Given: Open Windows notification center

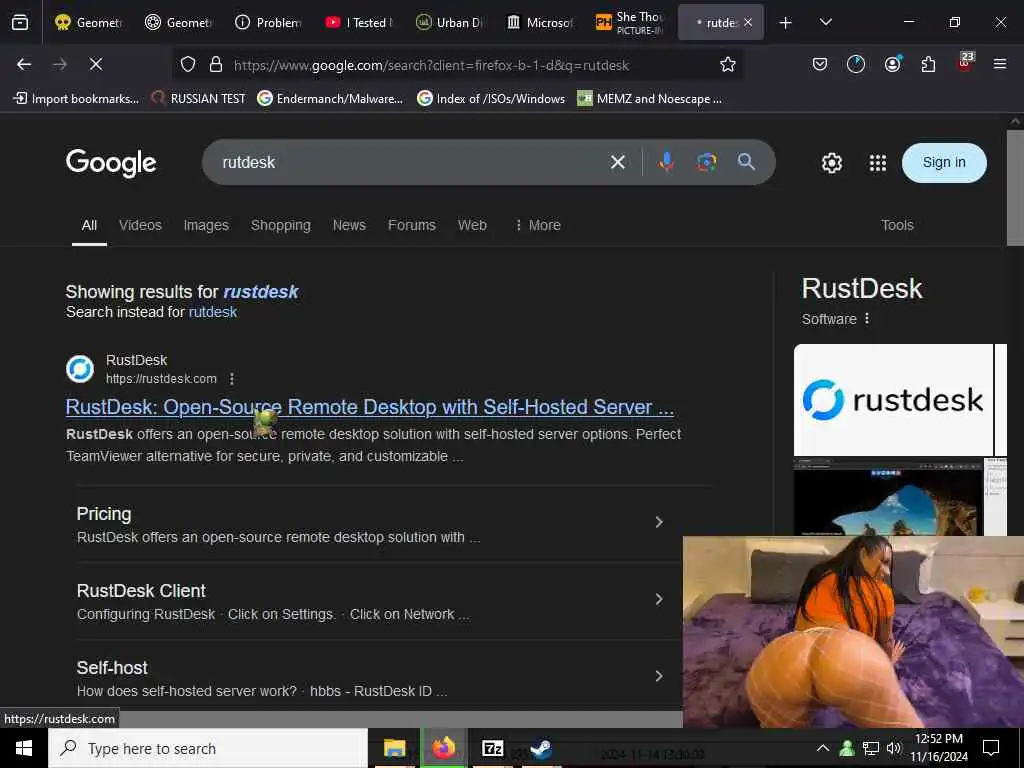Looking at the screenshot, I should coord(991,748).
